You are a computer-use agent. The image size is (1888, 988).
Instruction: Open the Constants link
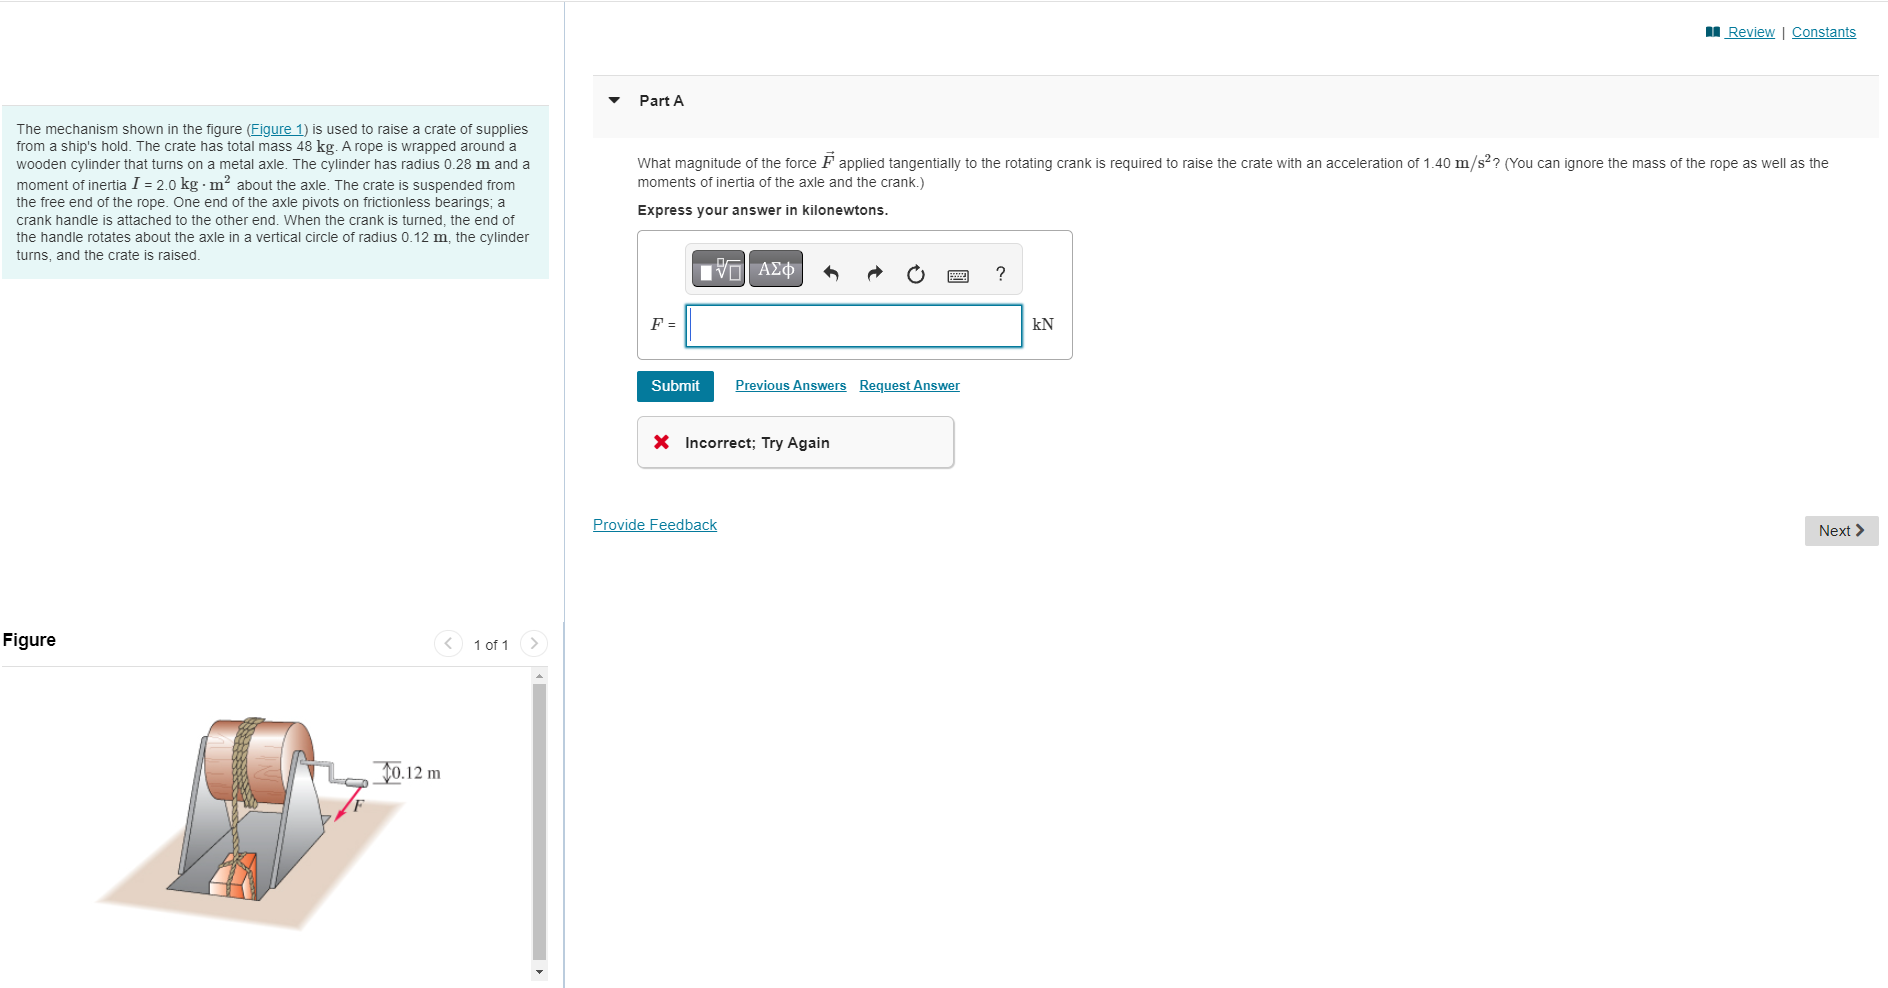(x=1823, y=32)
